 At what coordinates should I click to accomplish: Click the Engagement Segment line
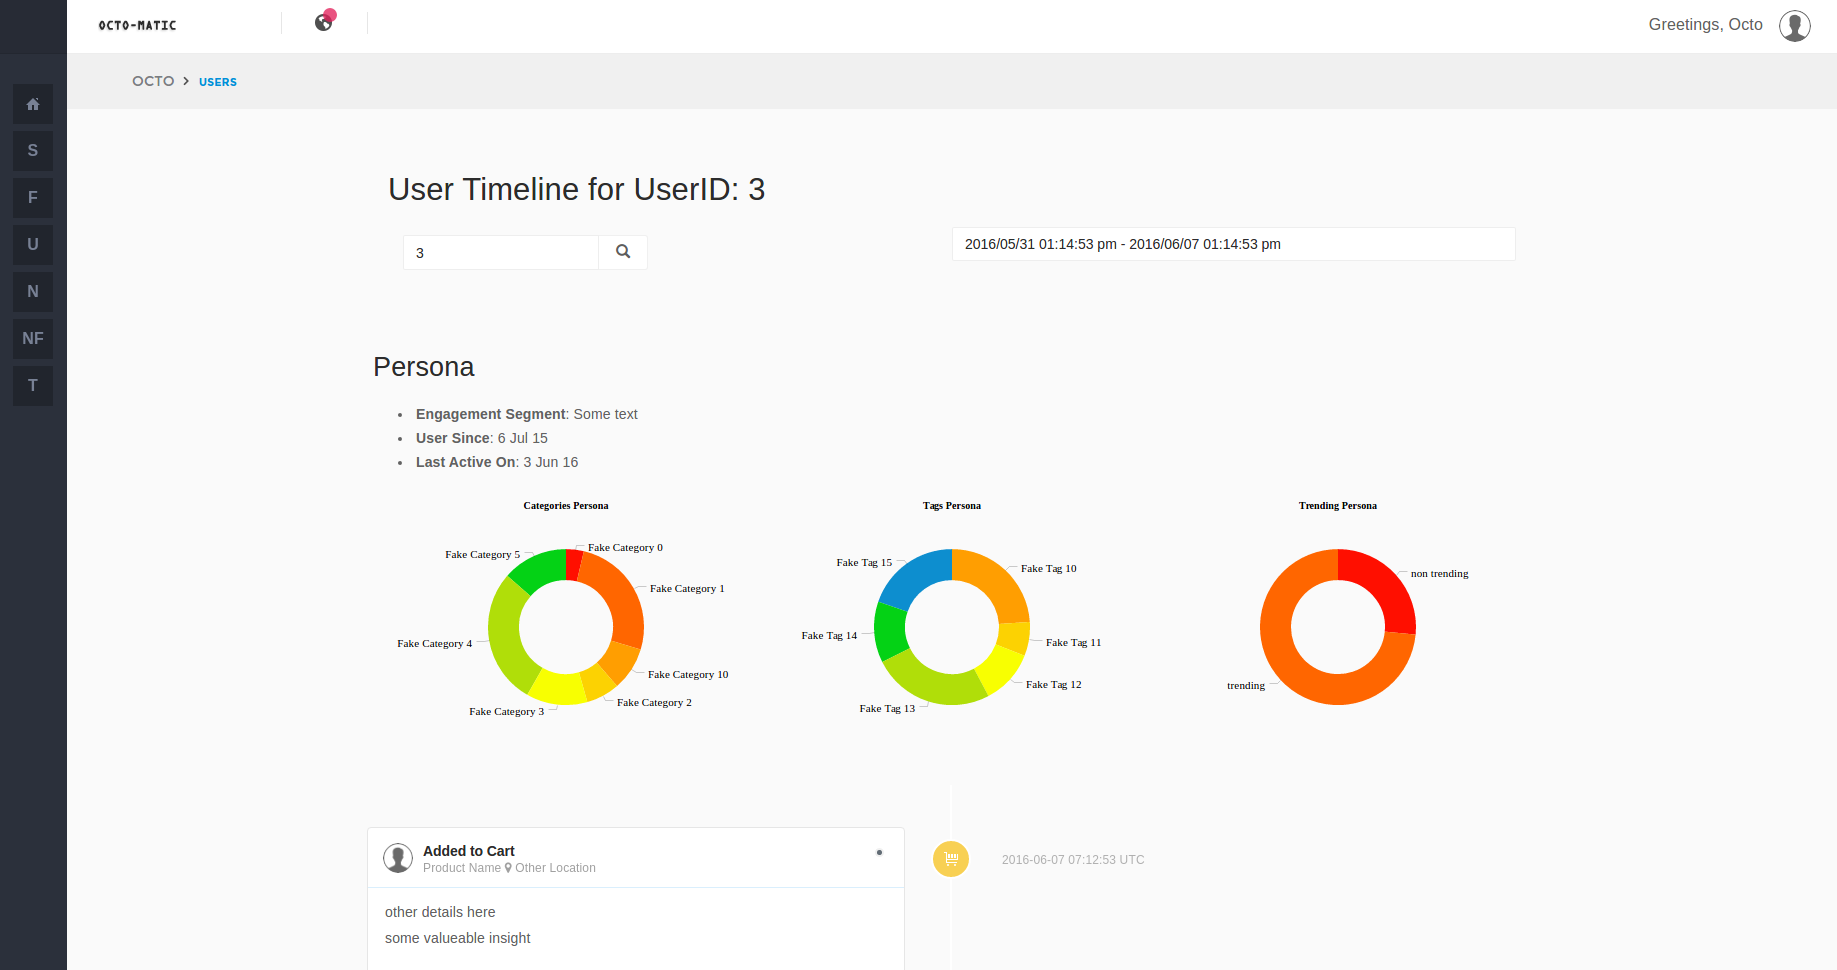click(526, 414)
